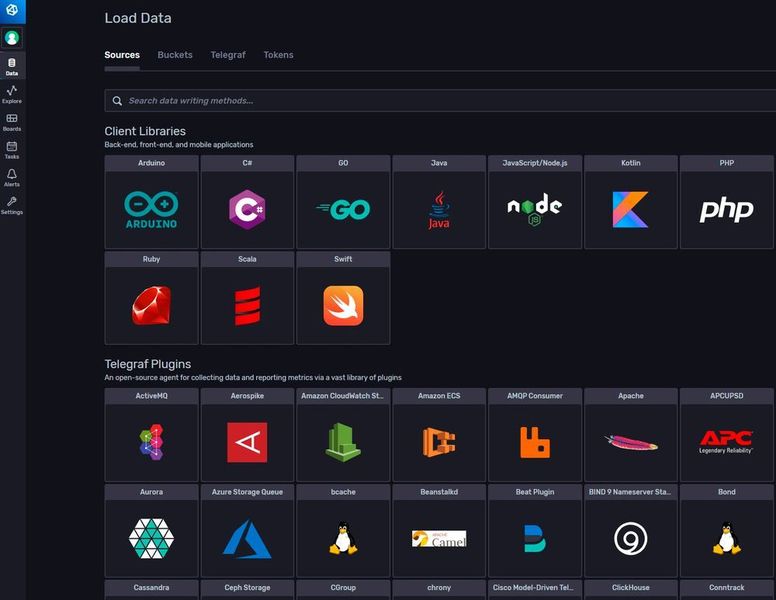Image resolution: width=776 pixels, height=600 pixels.
Task: Open the Bond penguin logo
Action: tap(727, 538)
